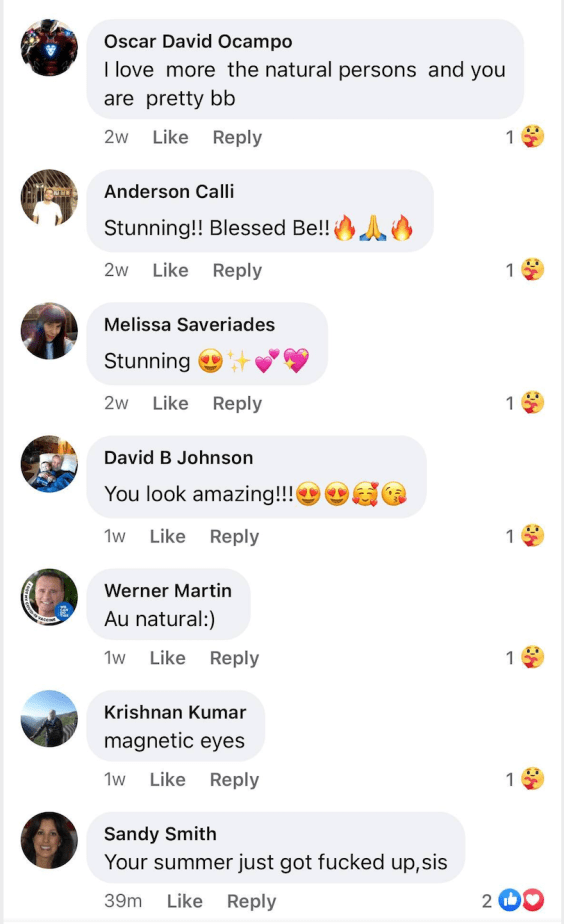Image resolution: width=564 pixels, height=924 pixels.
Task: Open Oscar David Ocampo's profile picture
Action: coord(49,48)
